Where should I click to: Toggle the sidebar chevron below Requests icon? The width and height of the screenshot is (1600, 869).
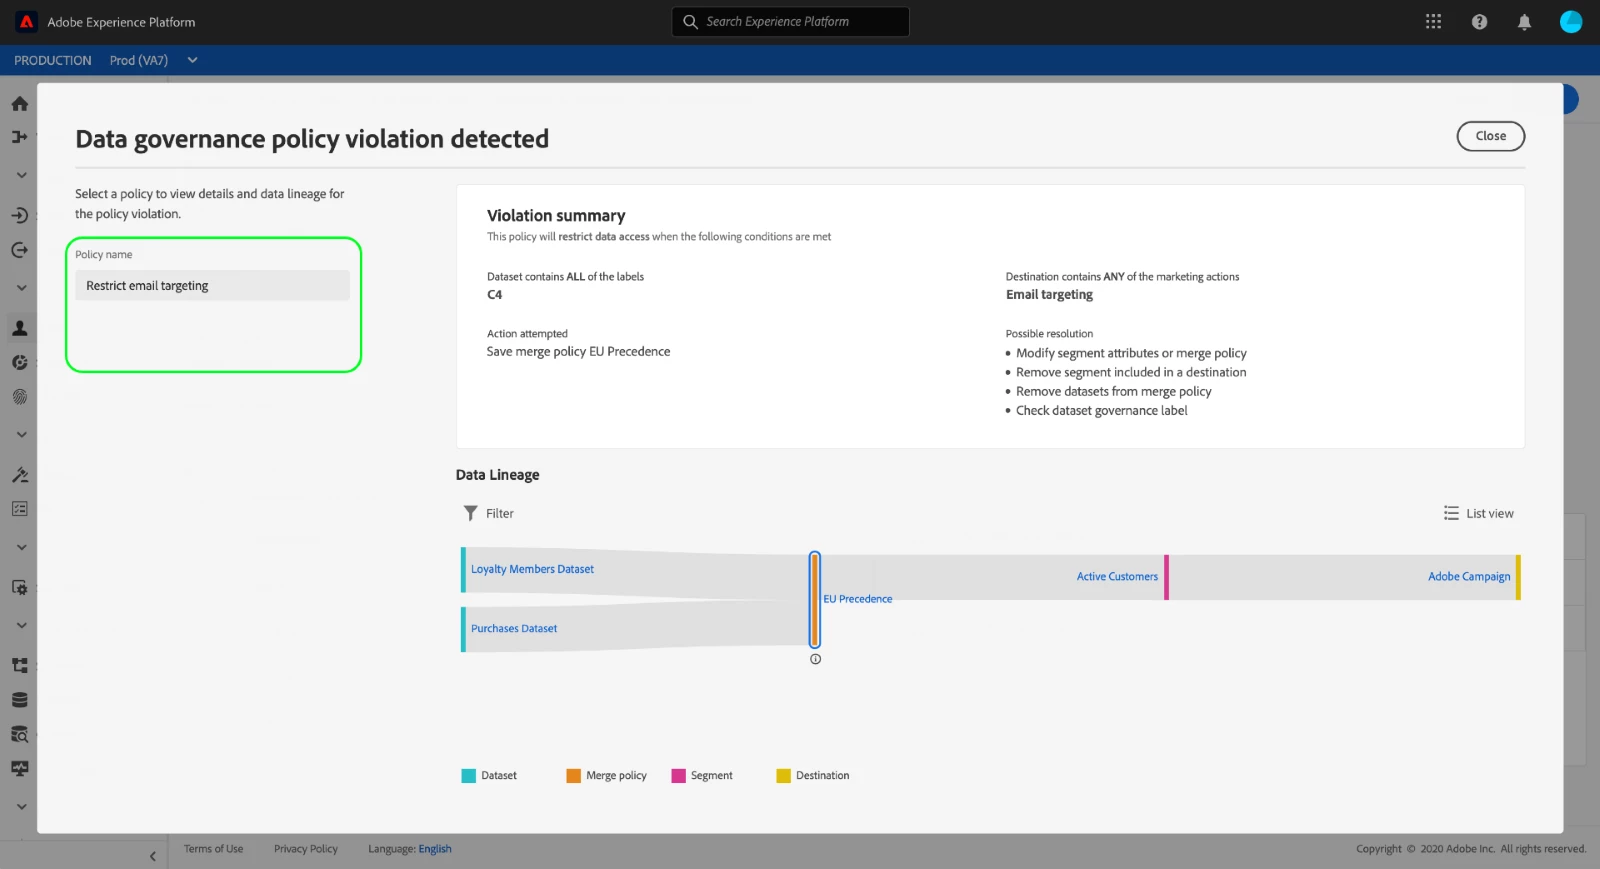coord(21,548)
